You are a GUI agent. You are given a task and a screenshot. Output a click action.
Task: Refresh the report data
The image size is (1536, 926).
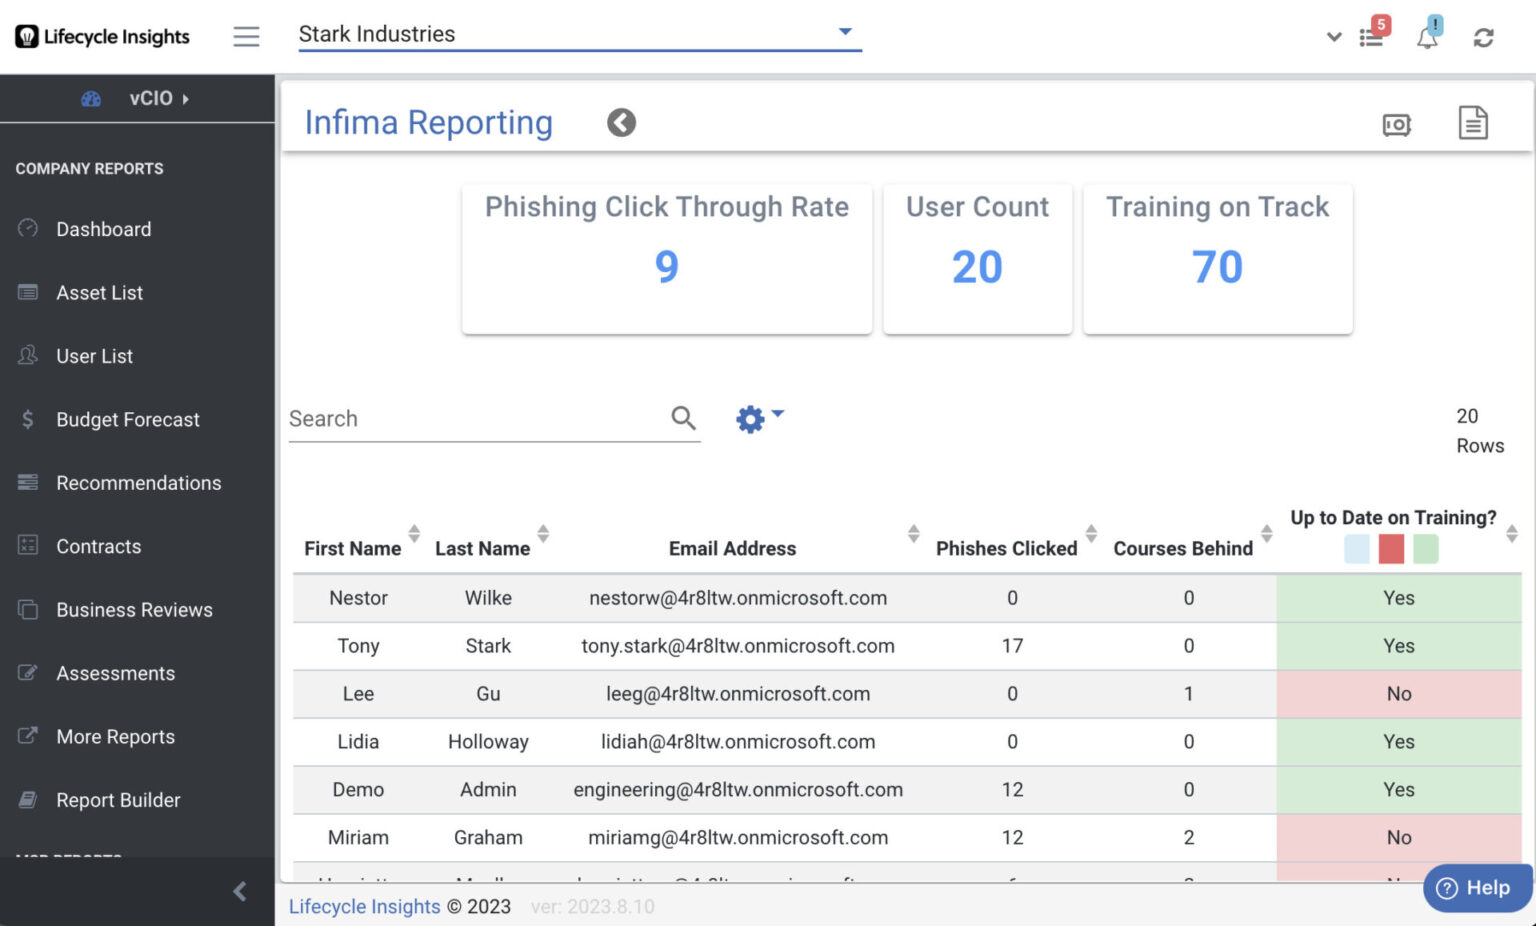pos(1484,37)
